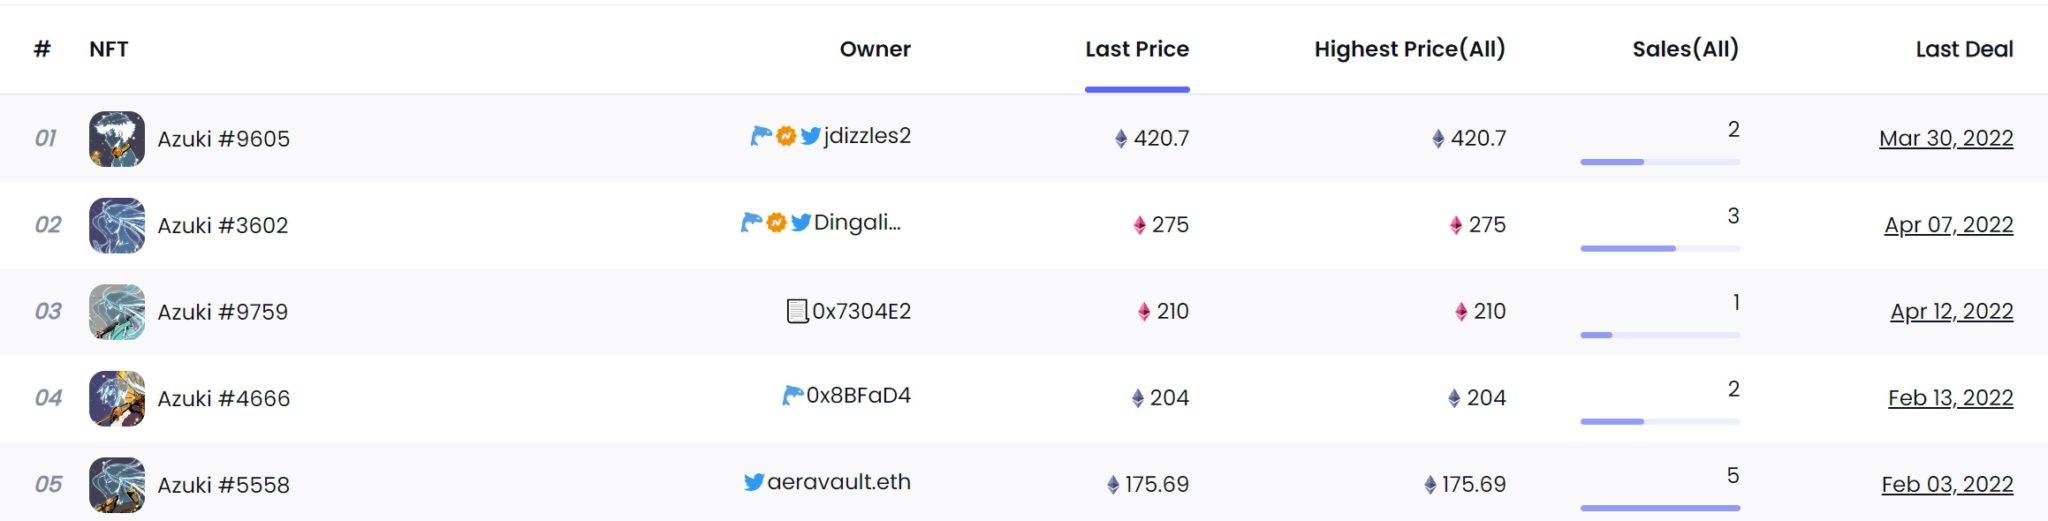
Task: Click the orange verified badge beside jdizzles2
Action: (x=786, y=136)
